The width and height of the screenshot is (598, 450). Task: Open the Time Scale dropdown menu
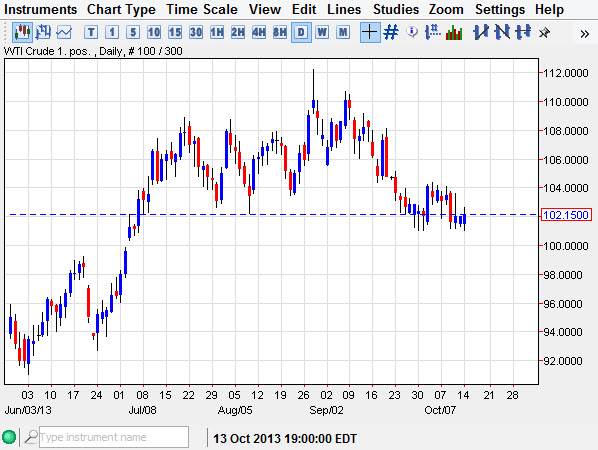(x=202, y=9)
